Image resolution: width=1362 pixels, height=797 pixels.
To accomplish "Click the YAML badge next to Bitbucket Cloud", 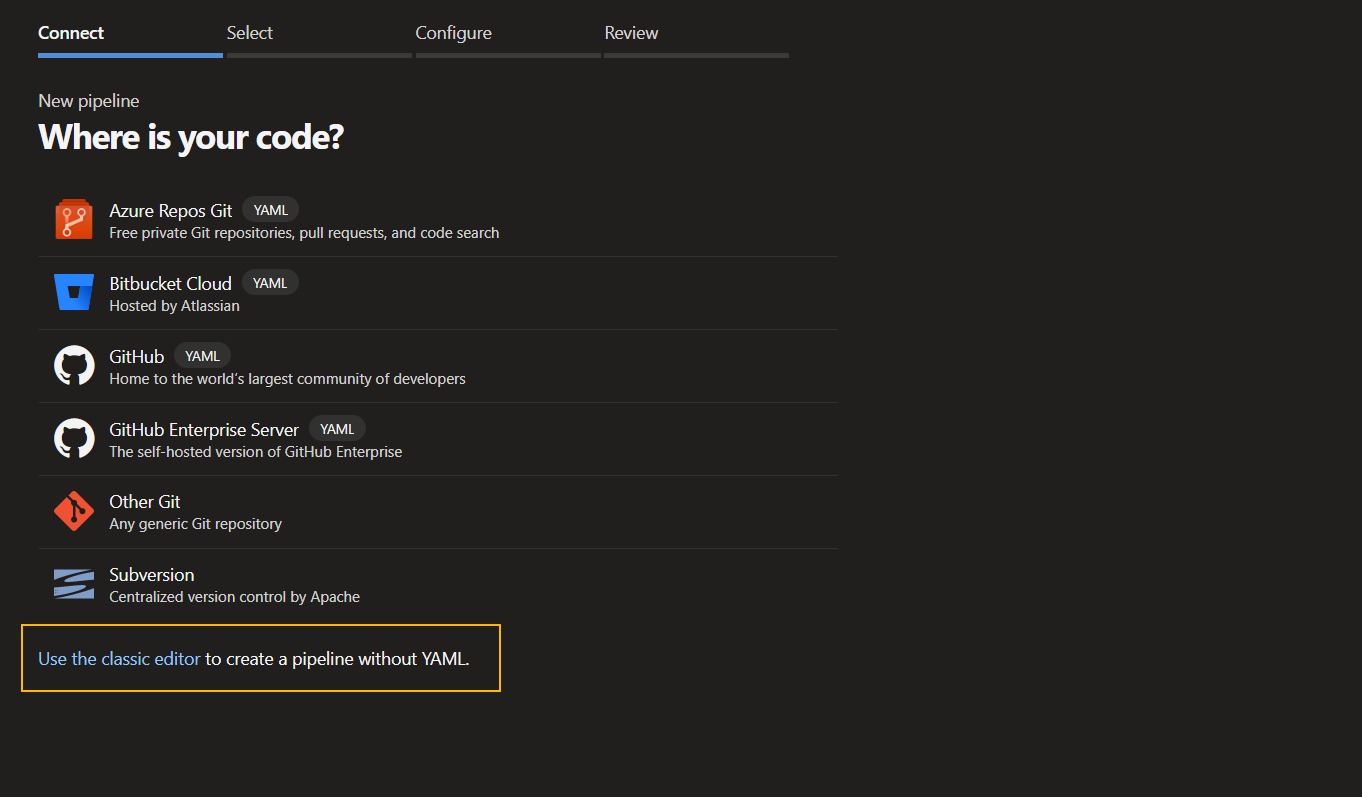I will [270, 283].
